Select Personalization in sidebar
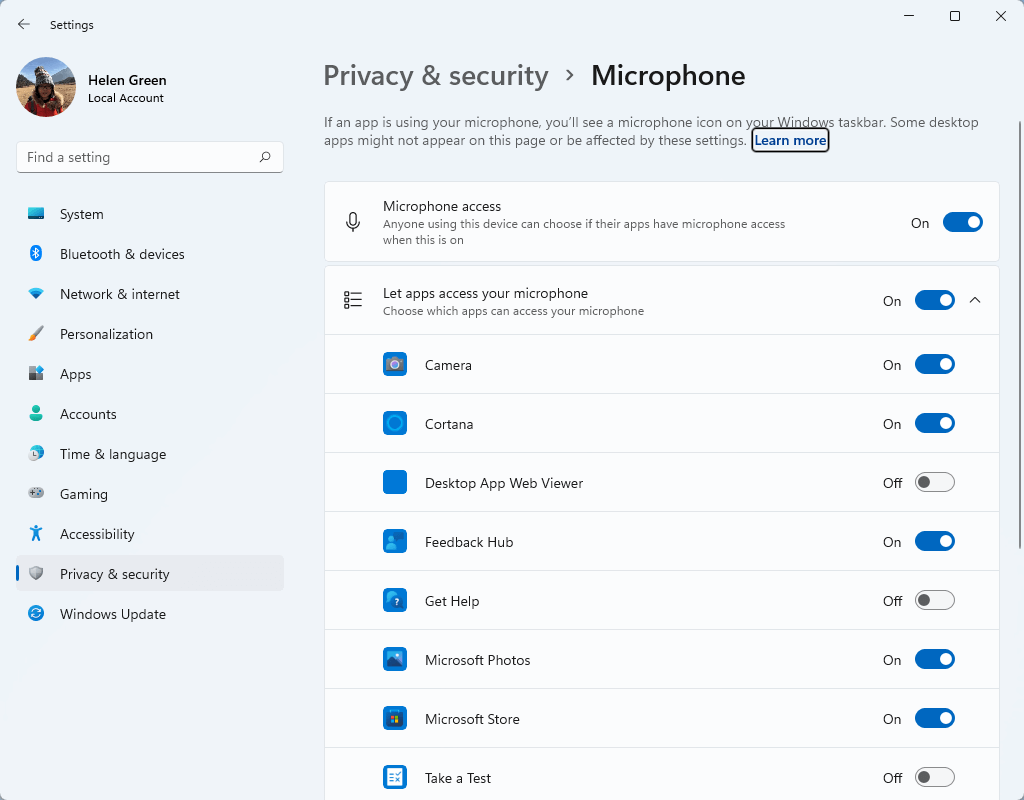The width and height of the screenshot is (1024, 800). tap(150, 334)
